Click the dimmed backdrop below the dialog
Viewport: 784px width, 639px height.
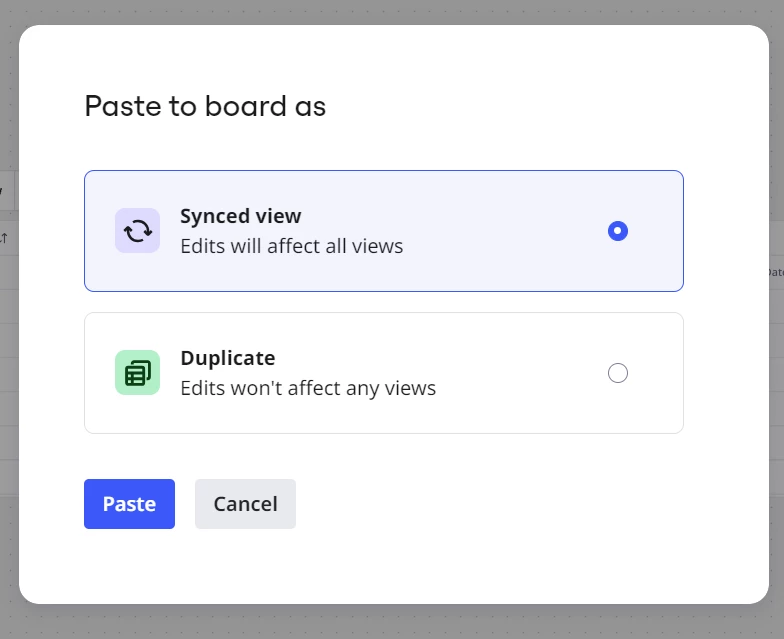pyautogui.click(x=392, y=622)
